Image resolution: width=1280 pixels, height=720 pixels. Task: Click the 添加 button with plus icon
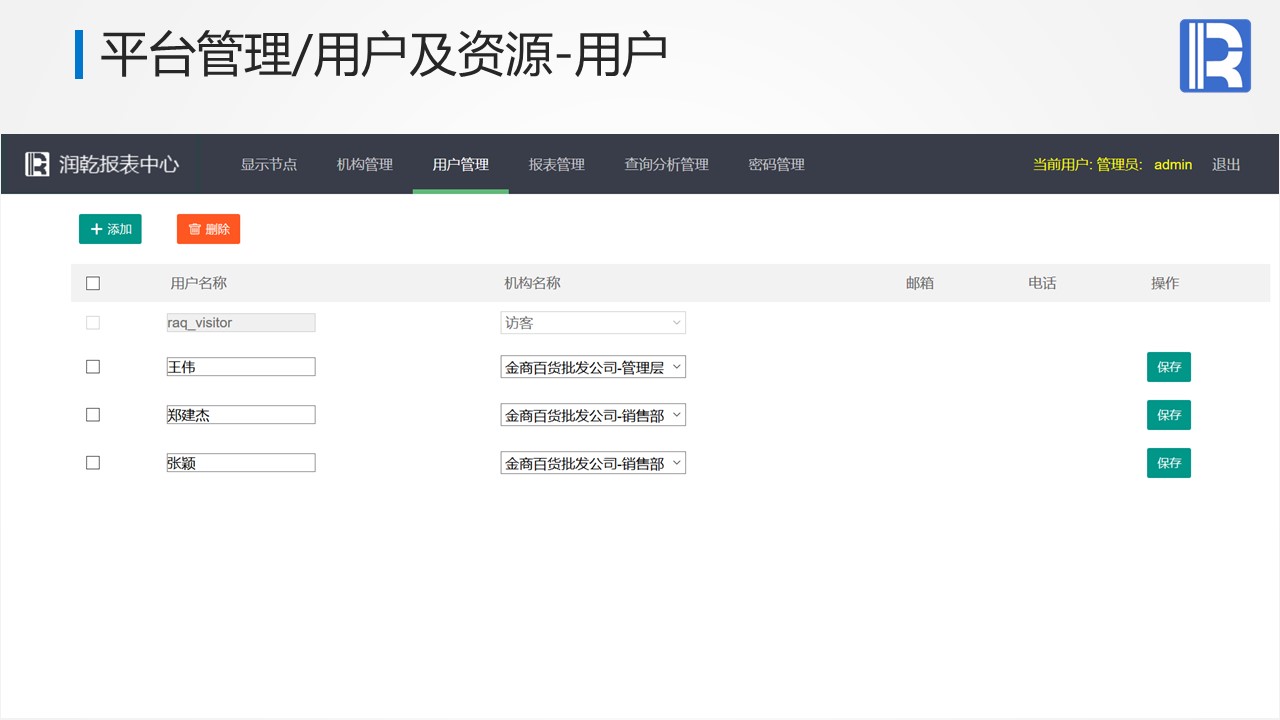tap(110, 229)
